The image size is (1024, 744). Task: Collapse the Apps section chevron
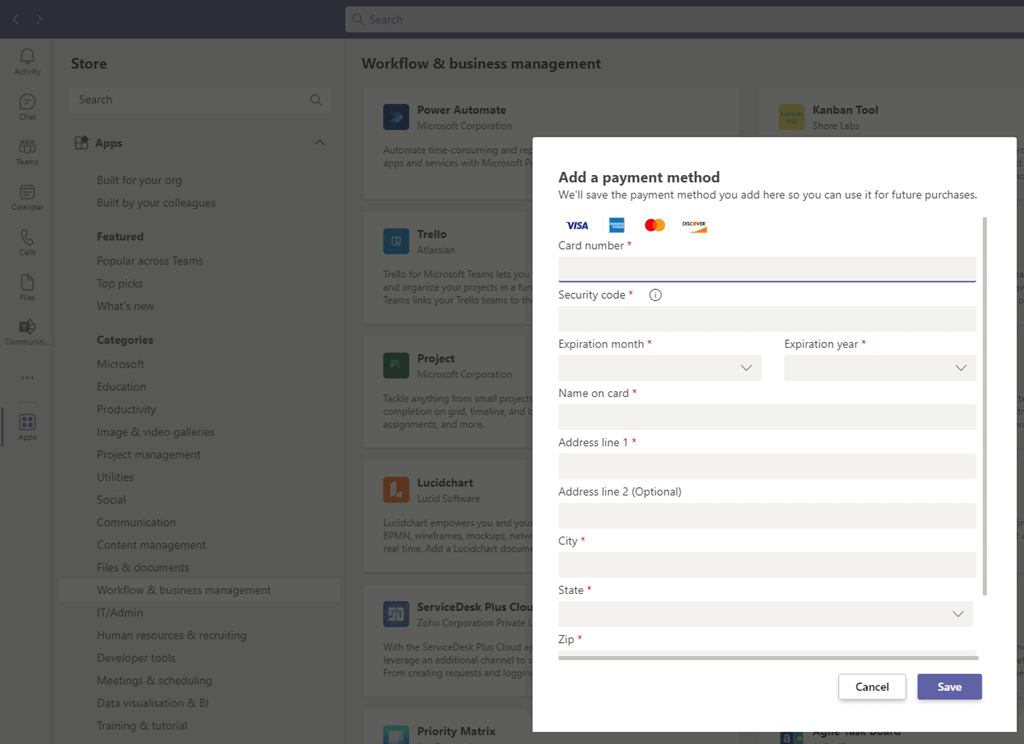(319, 143)
